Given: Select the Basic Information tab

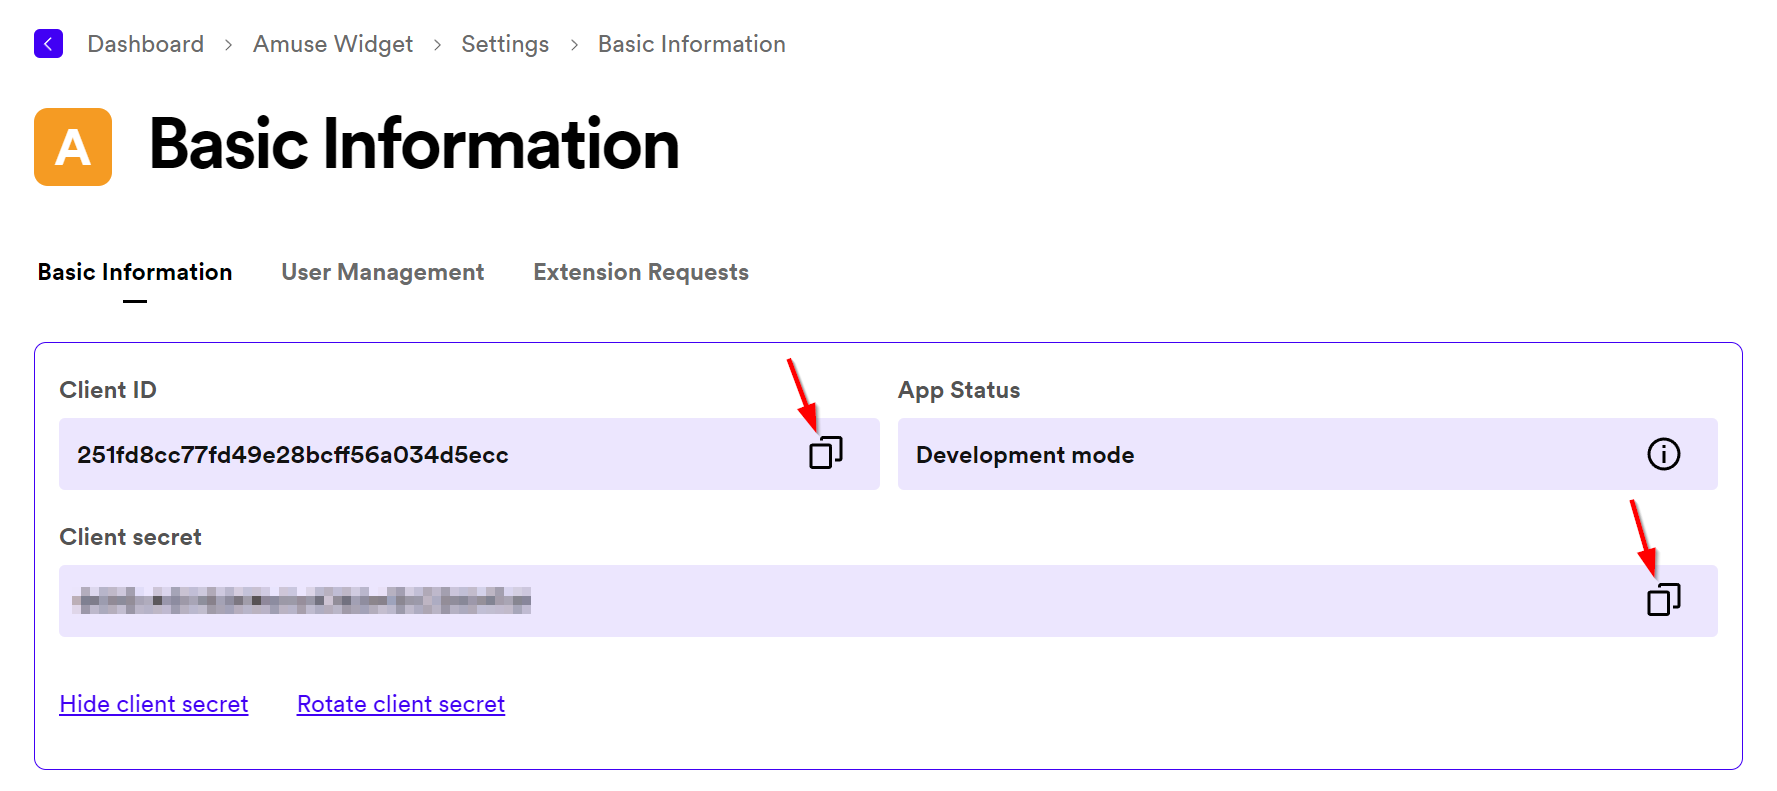Looking at the screenshot, I should coord(135,272).
